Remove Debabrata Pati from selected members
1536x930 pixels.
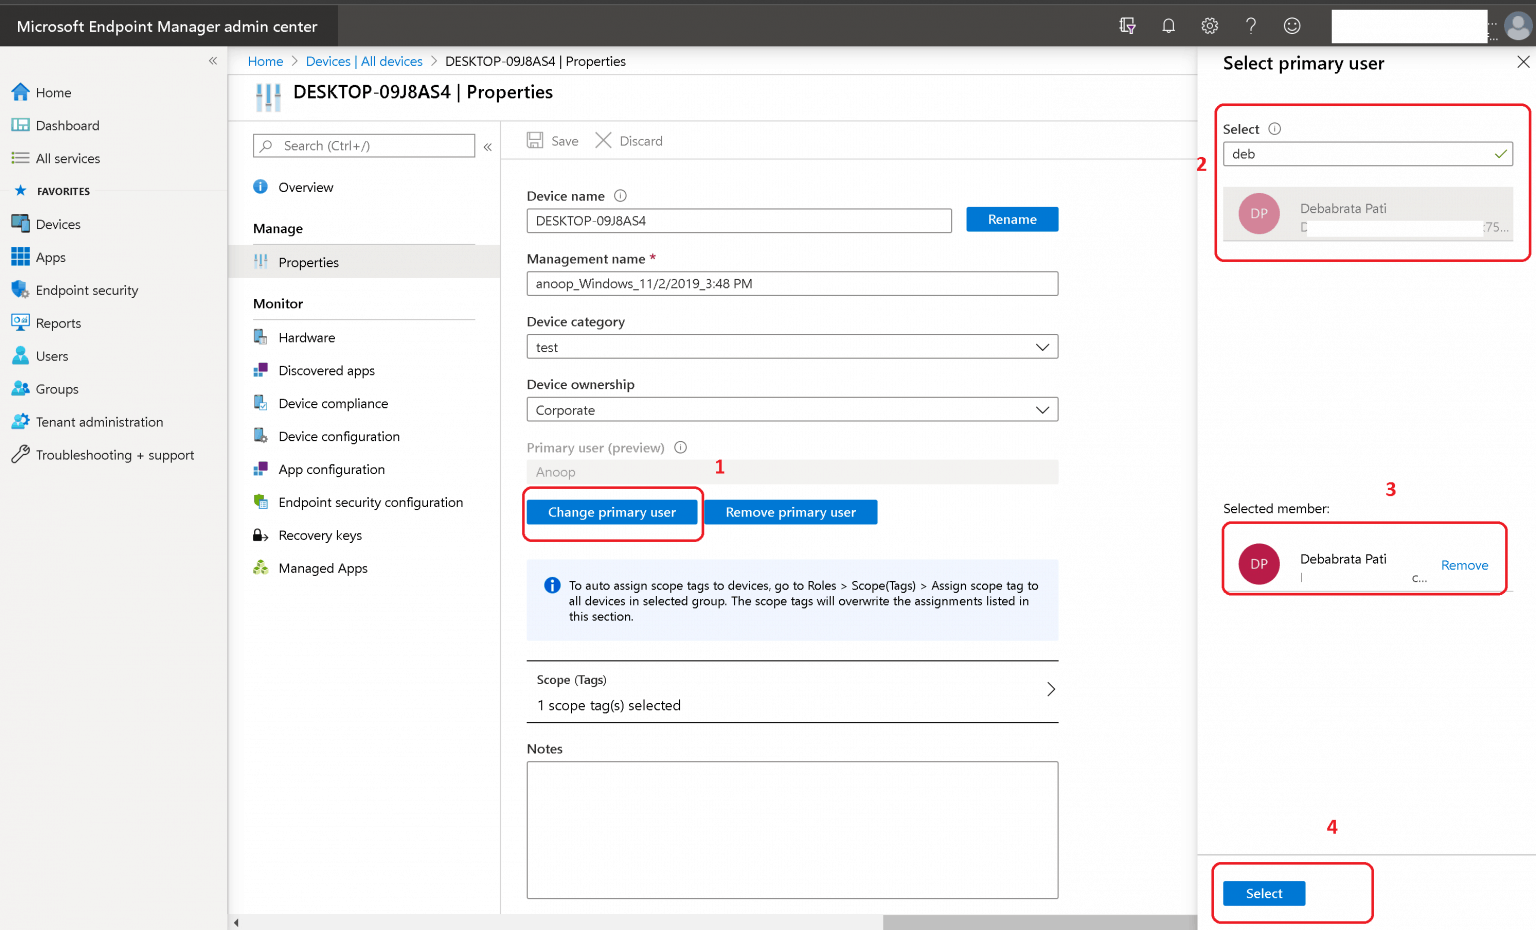1464,565
